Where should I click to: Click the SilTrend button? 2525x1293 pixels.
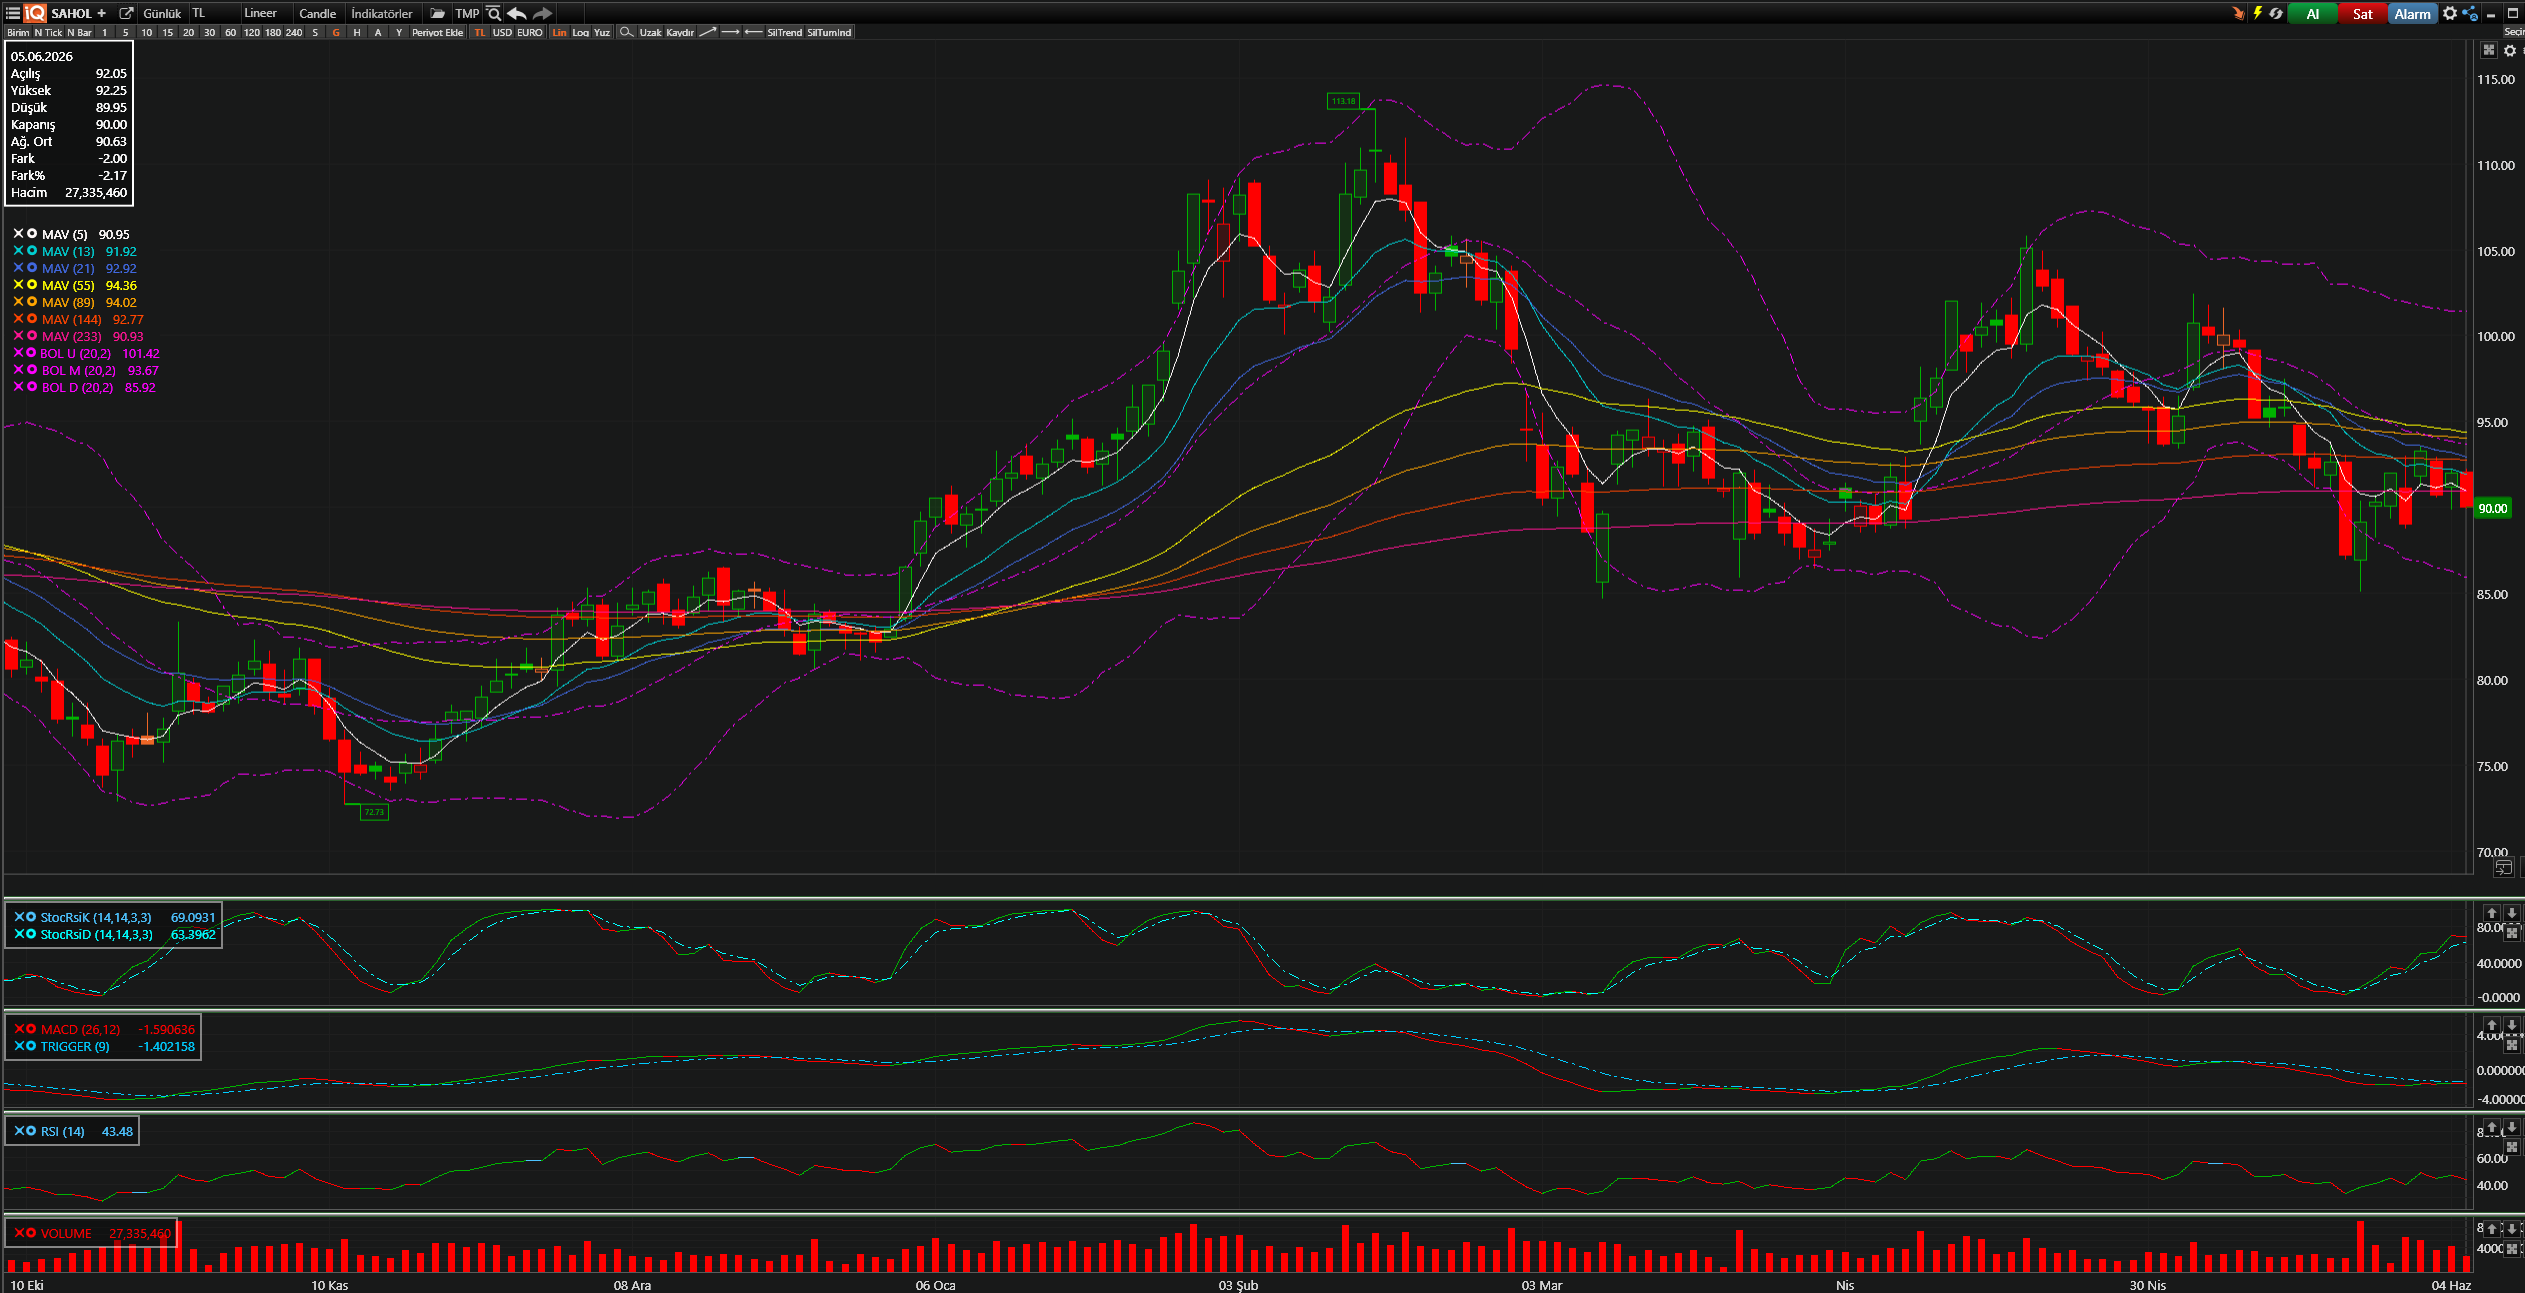pyautogui.click(x=784, y=32)
